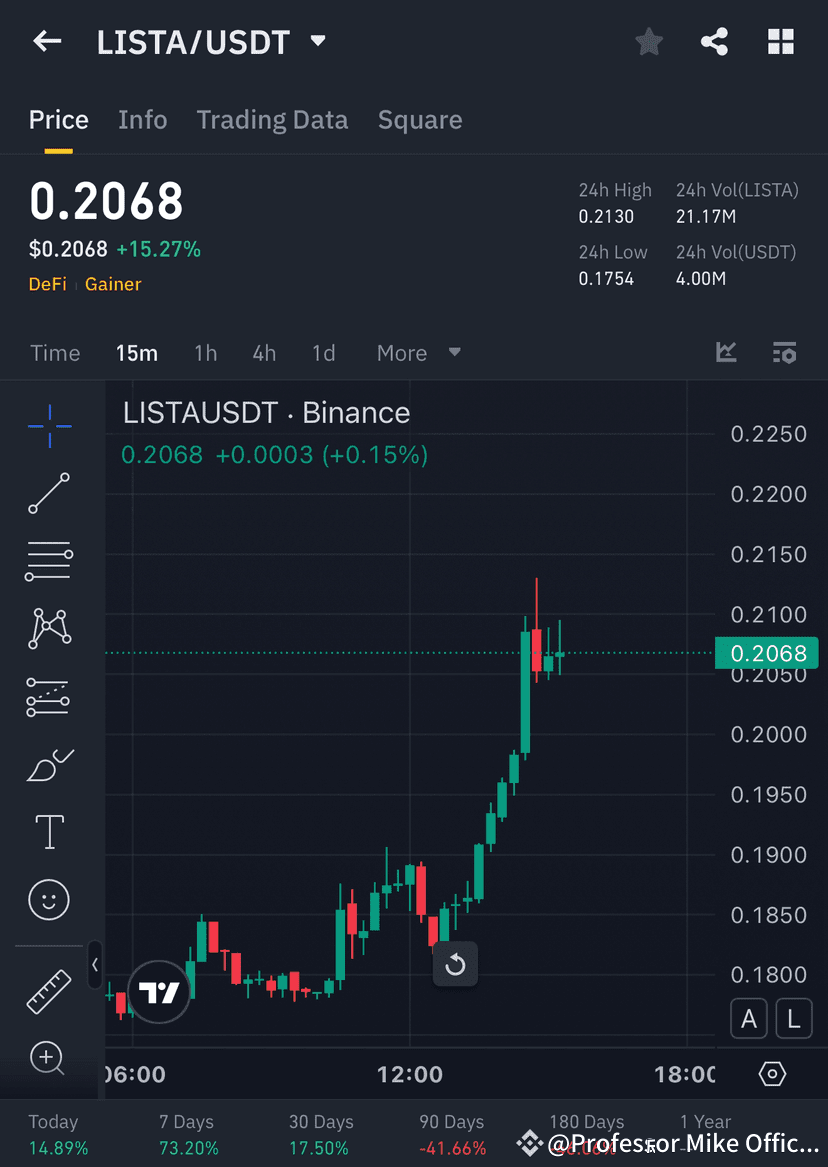Viewport: 828px width, 1167px height.
Task: Open the DeFi category link
Action: [x=47, y=284]
